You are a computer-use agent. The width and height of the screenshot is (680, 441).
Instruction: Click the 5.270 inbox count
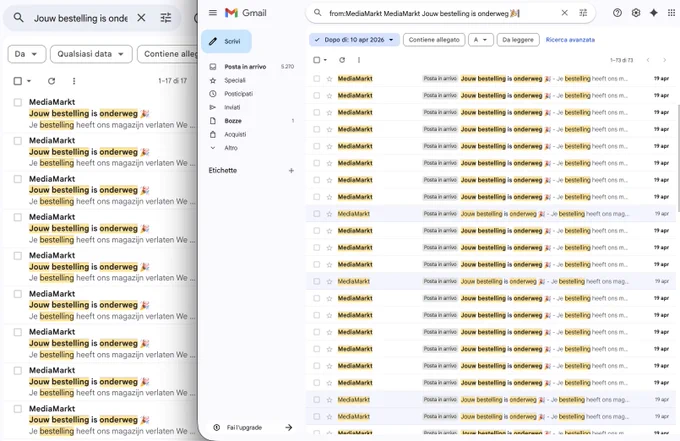point(287,67)
